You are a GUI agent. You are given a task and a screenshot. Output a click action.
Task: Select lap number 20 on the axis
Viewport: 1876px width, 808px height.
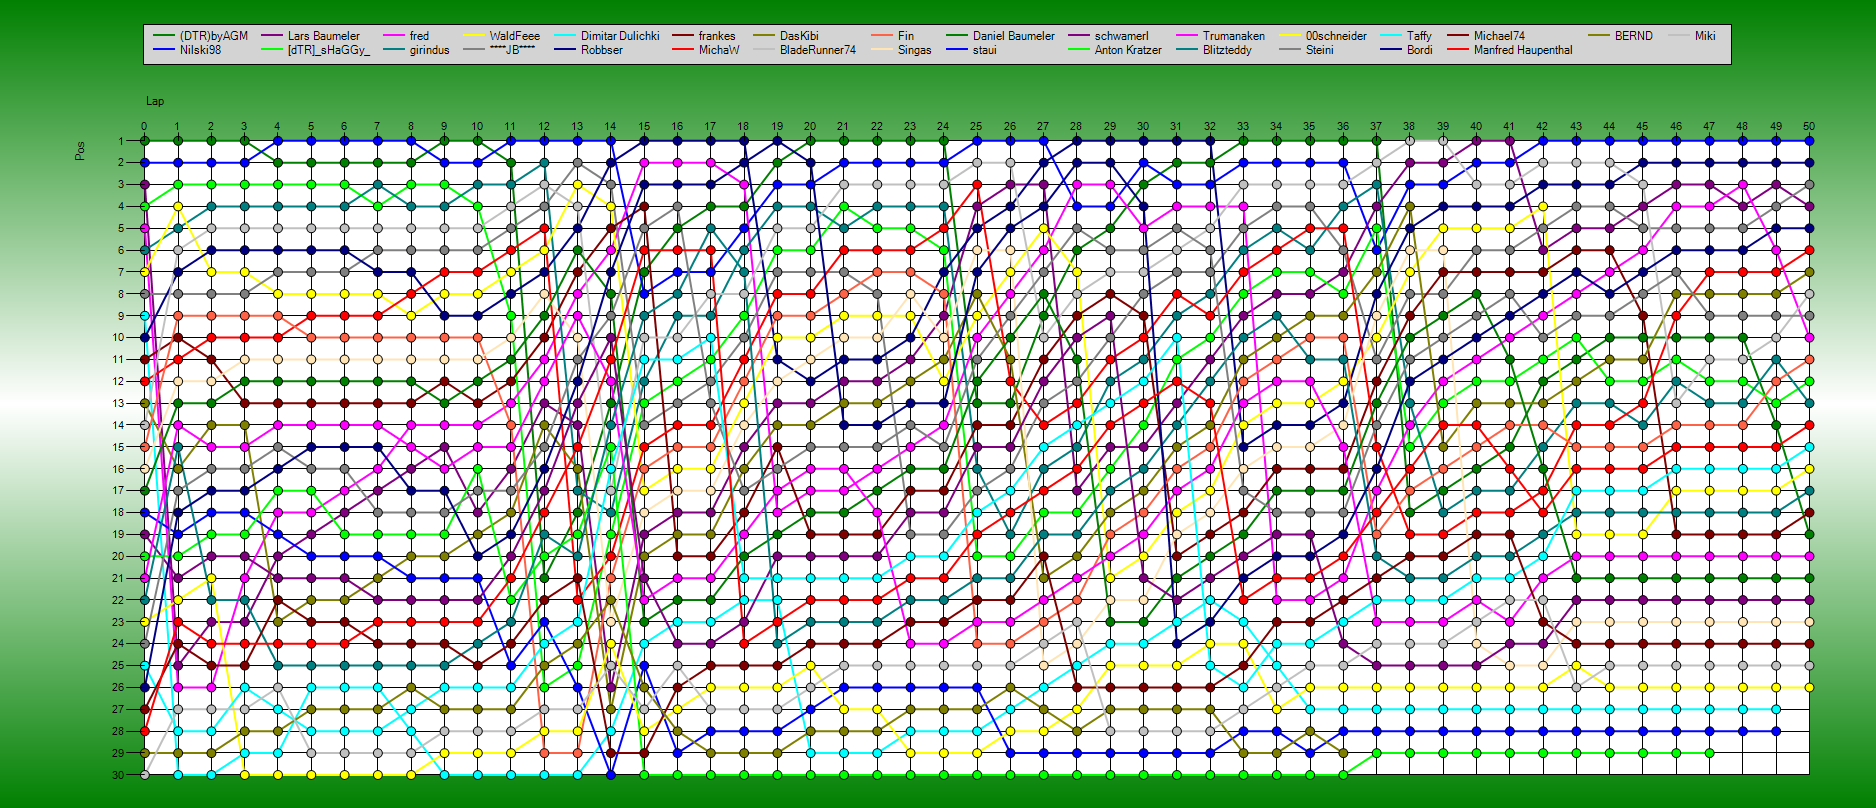click(x=810, y=127)
